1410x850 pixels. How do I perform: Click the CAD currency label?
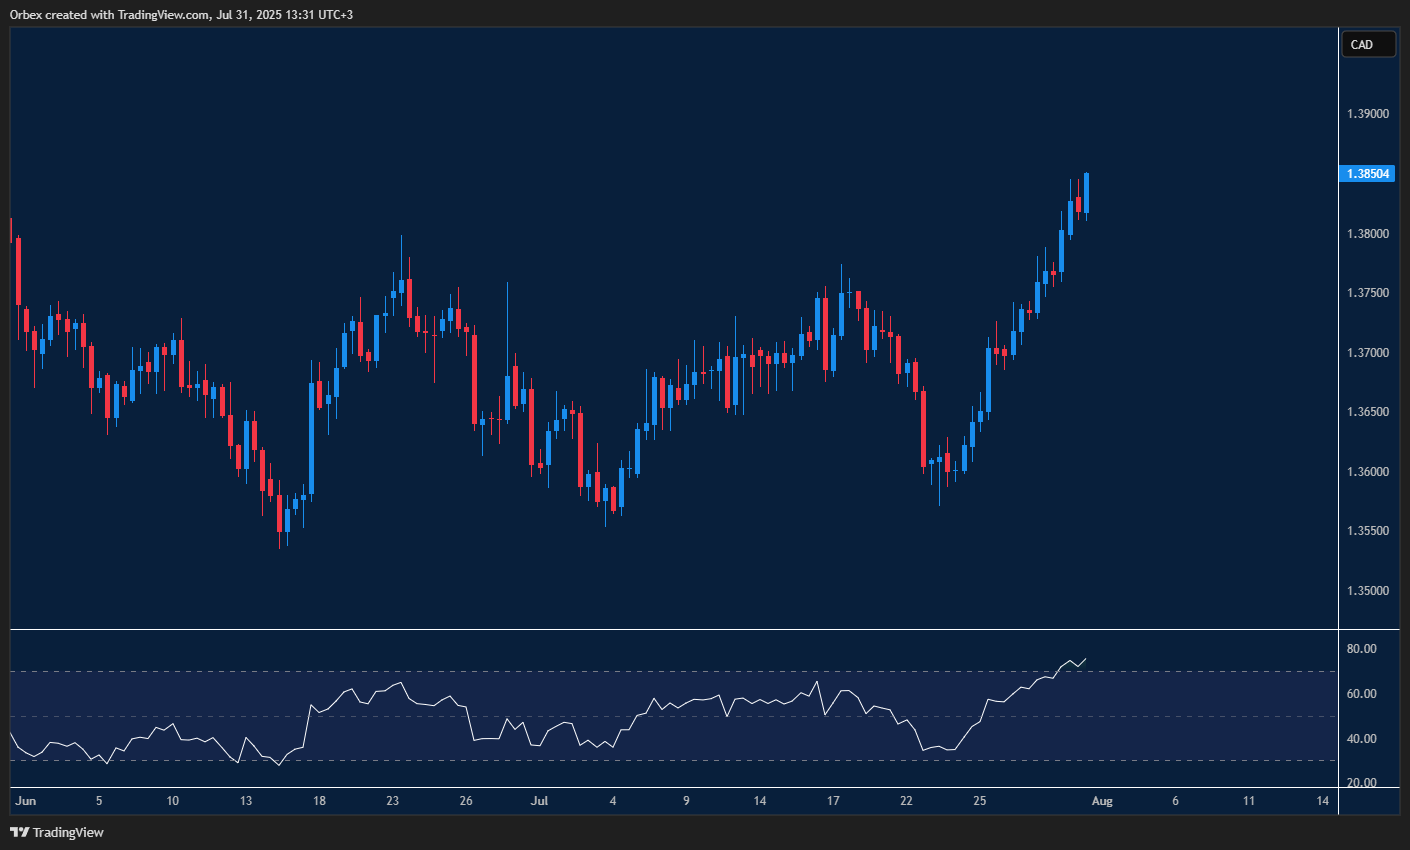pyautogui.click(x=1367, y=44)
